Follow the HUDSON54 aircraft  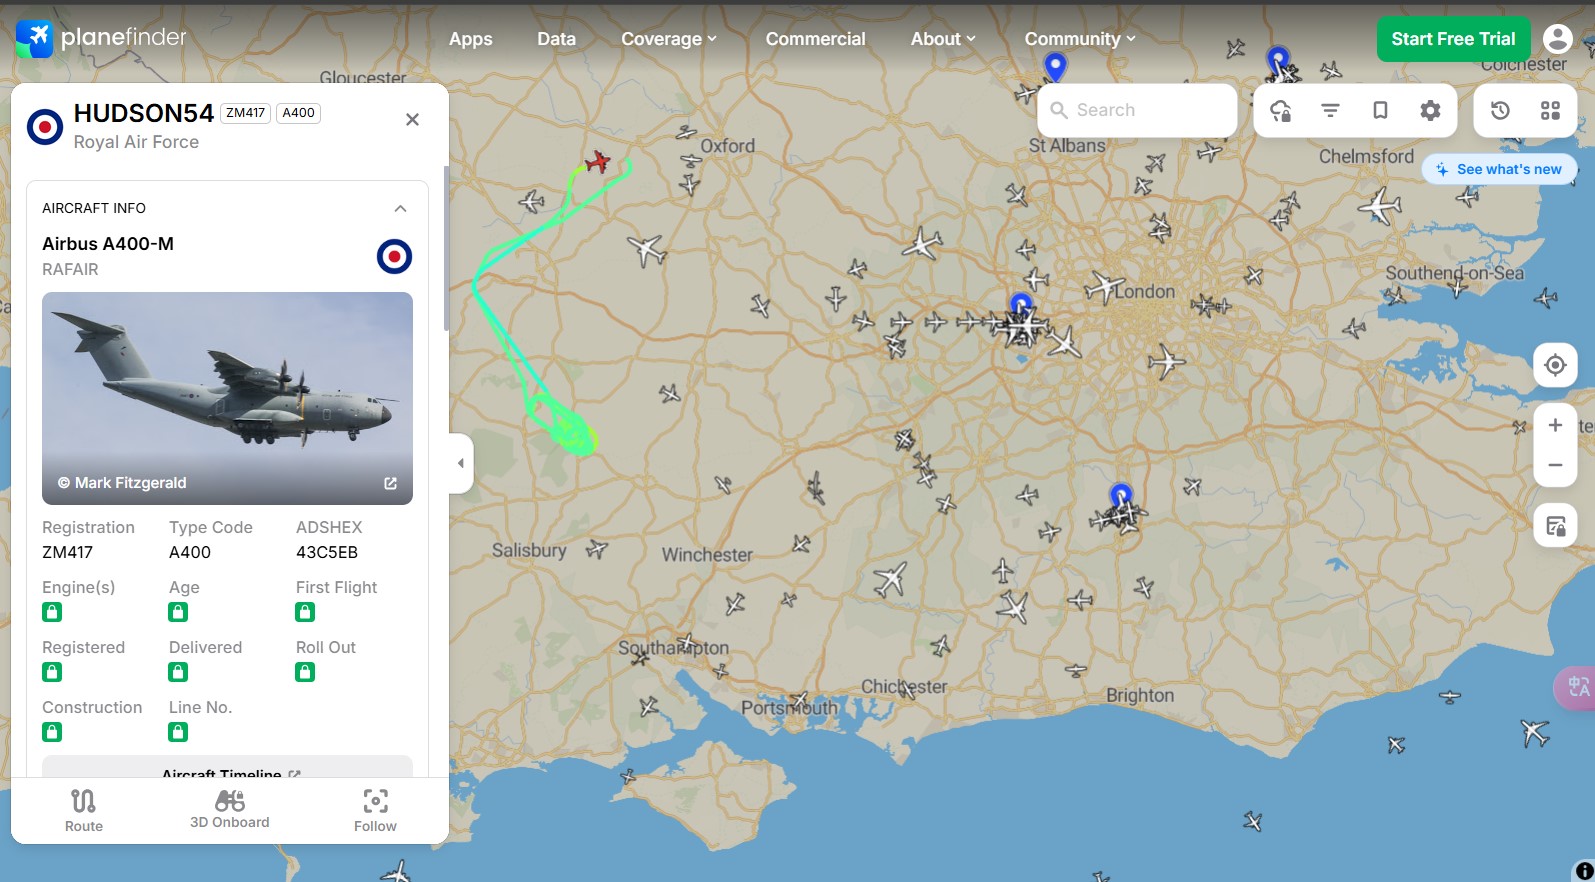(x=375, y=810)
